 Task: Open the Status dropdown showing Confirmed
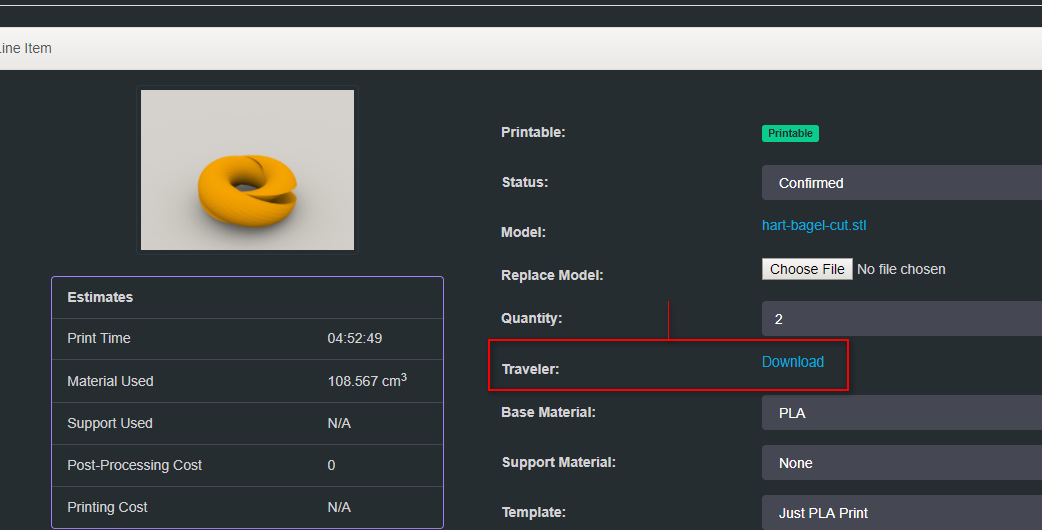pyautogui.click(x=900, y=183)
